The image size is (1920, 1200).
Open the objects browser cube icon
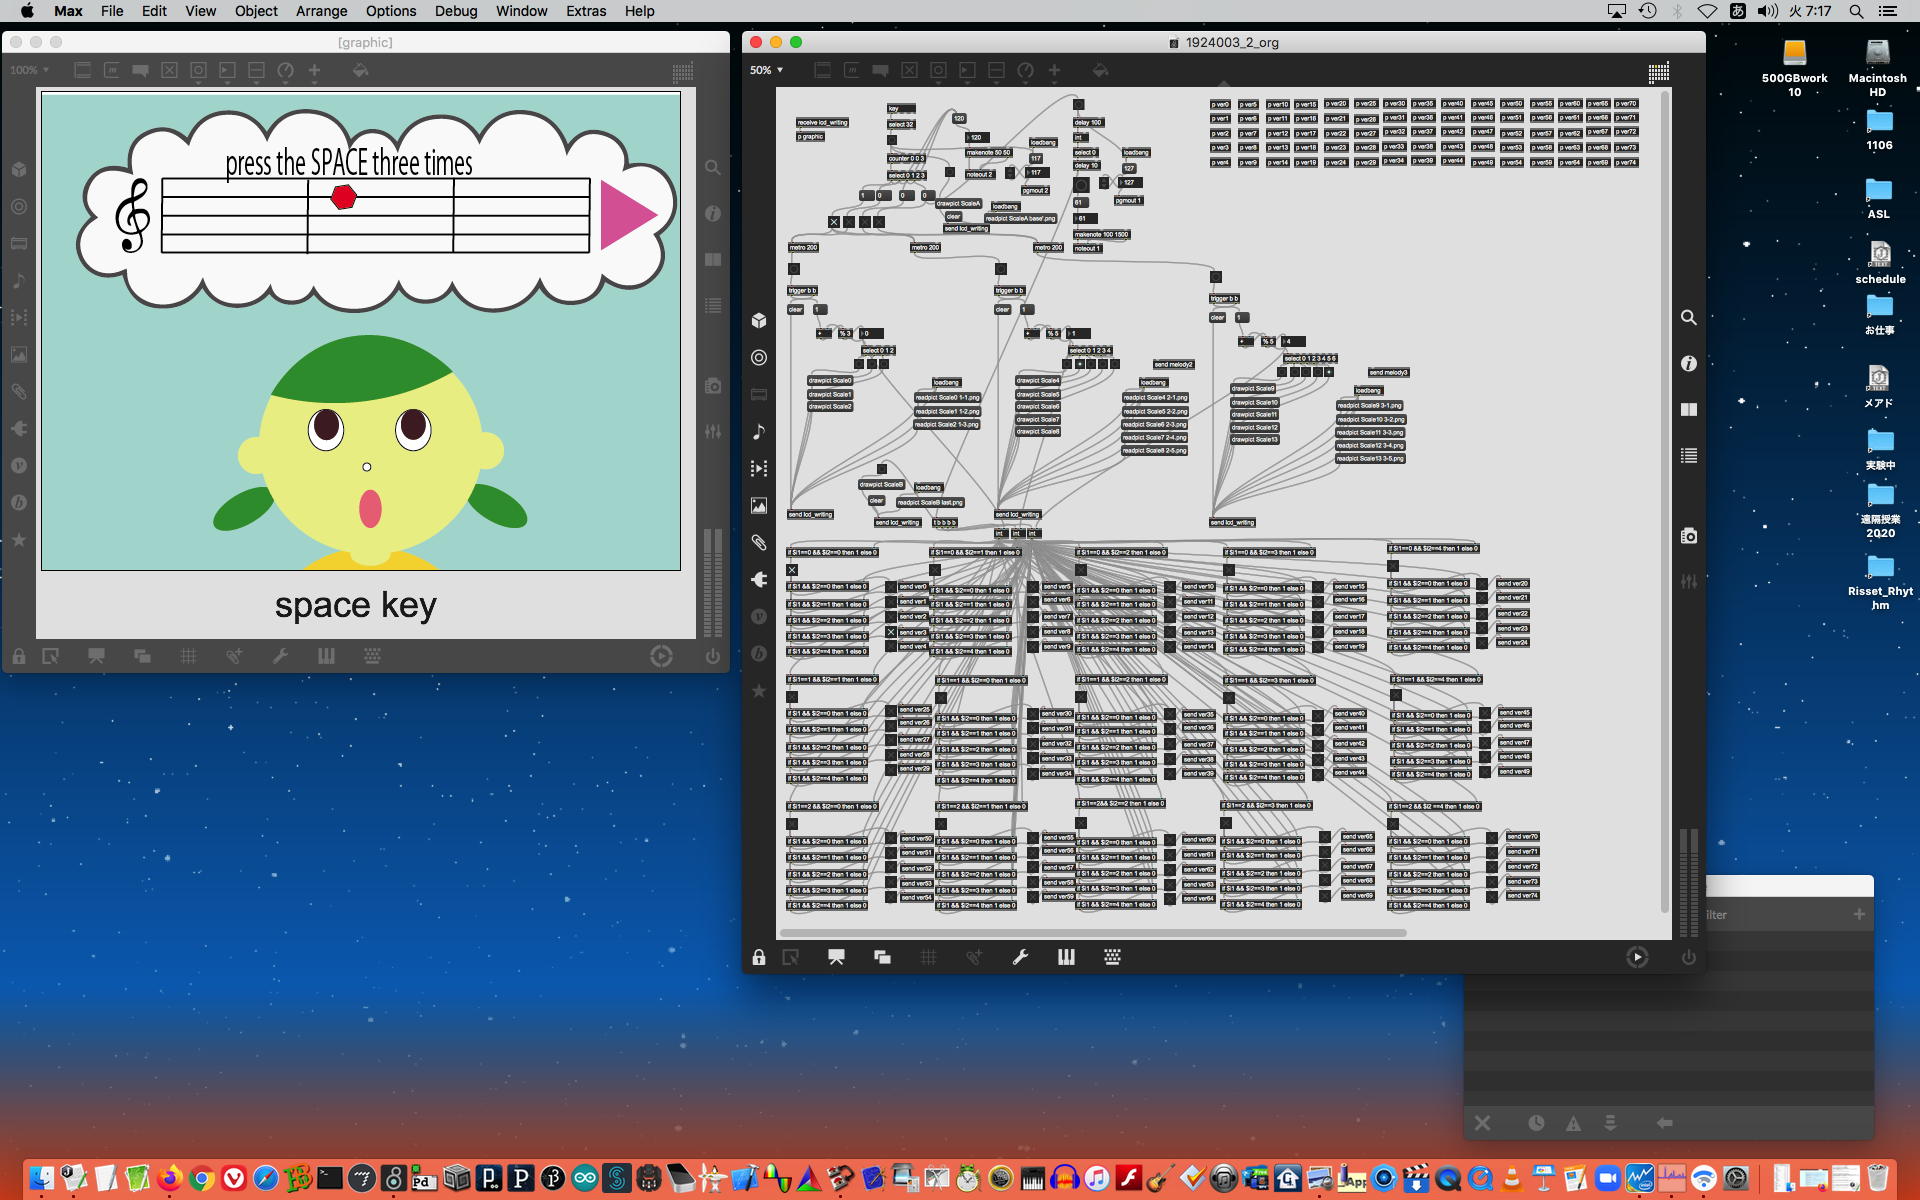[x=759, y=321]
